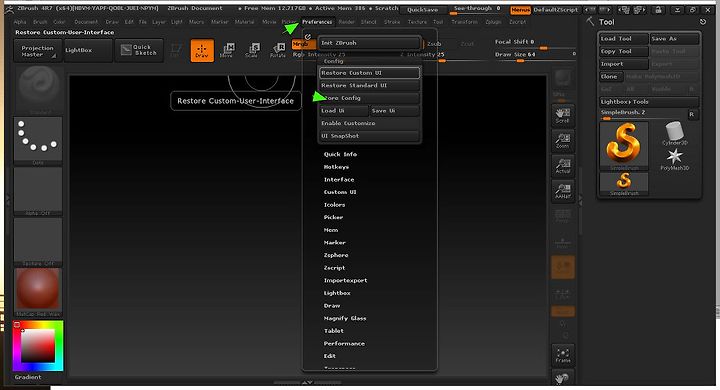720x390 pixels.
Task: Open the Alpha Off picker
Action: (39, 191)
